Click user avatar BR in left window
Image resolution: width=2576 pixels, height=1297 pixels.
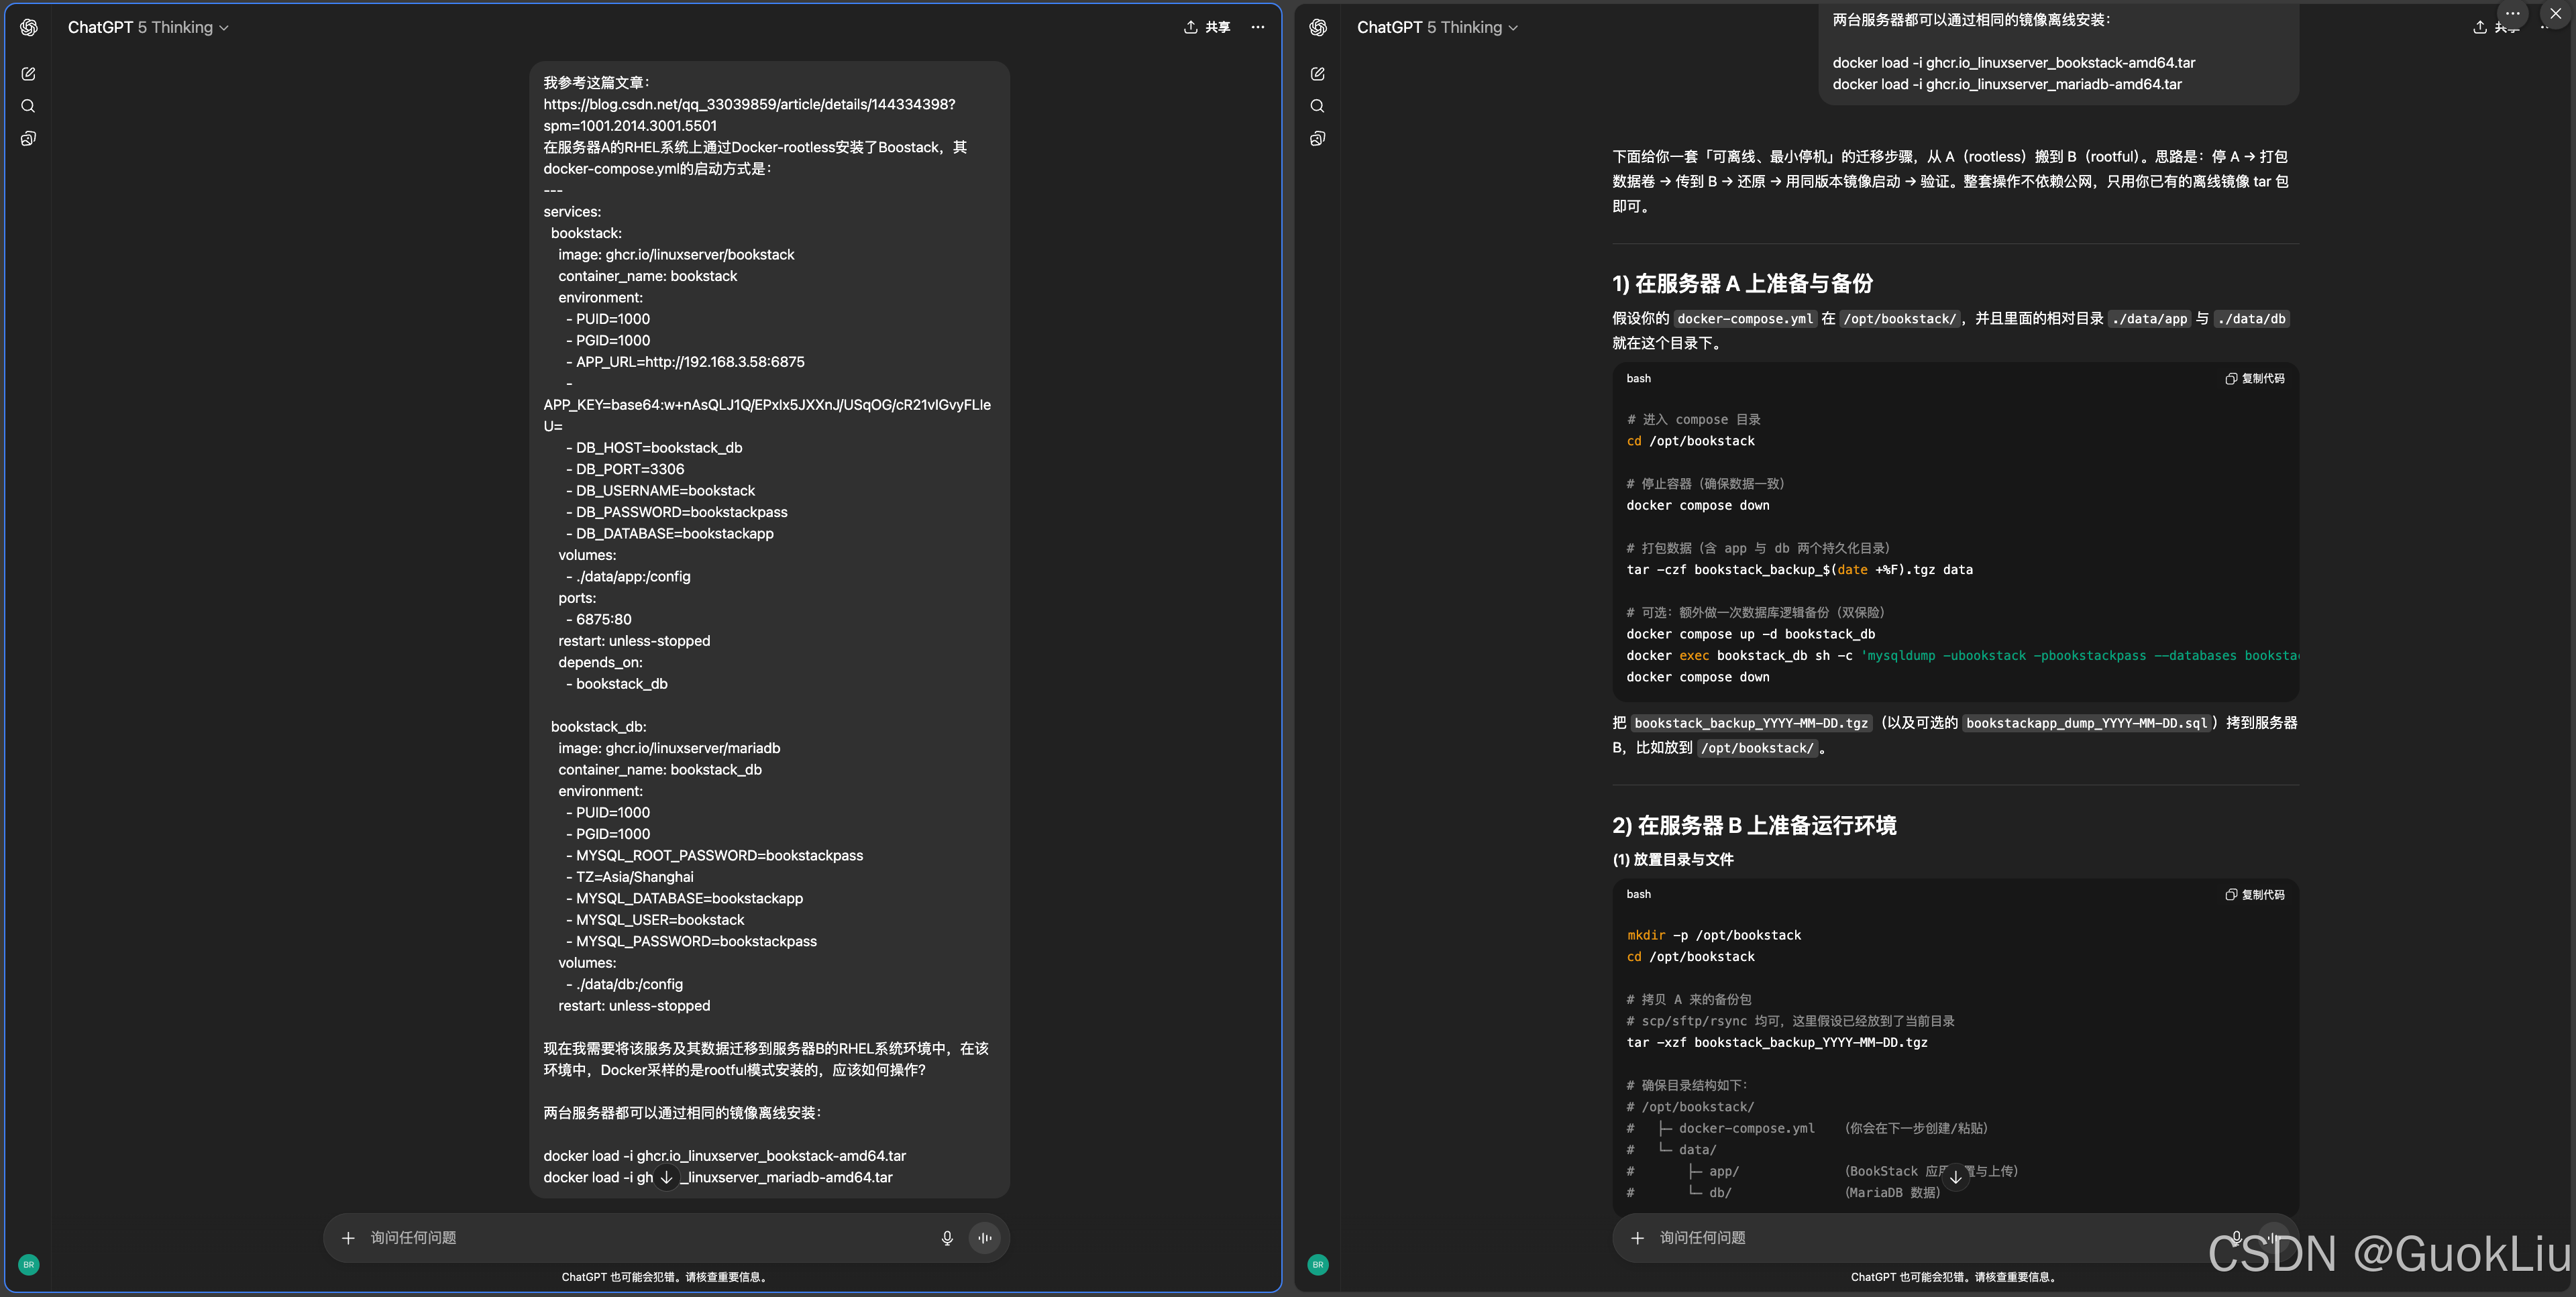coord(29,1264)
